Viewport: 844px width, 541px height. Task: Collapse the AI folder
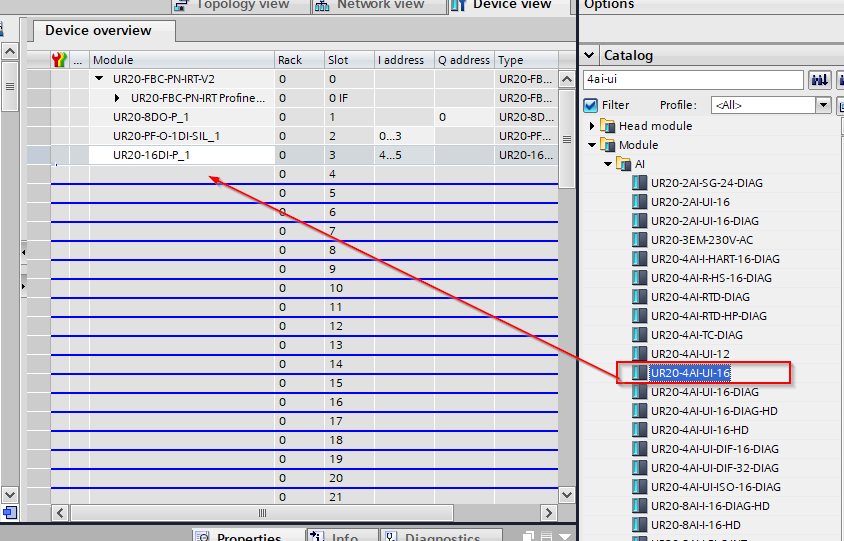pyautogui.click(x=608, y=164)
